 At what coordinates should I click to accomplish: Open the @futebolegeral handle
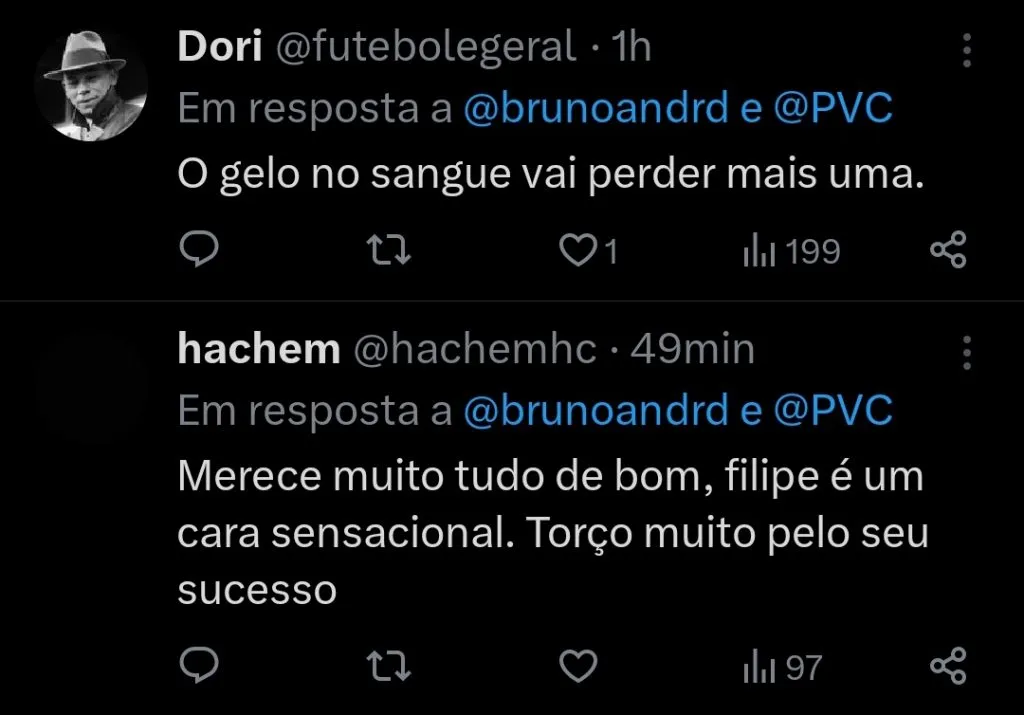click(x=425, y=47)
